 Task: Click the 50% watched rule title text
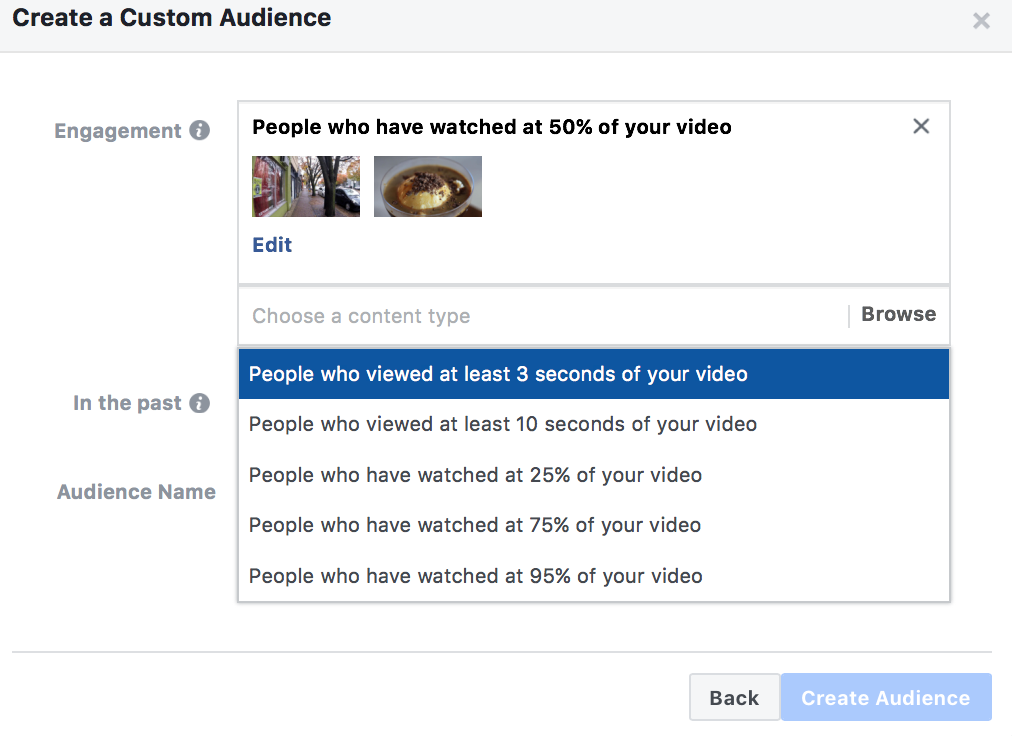tap(492, 126)
